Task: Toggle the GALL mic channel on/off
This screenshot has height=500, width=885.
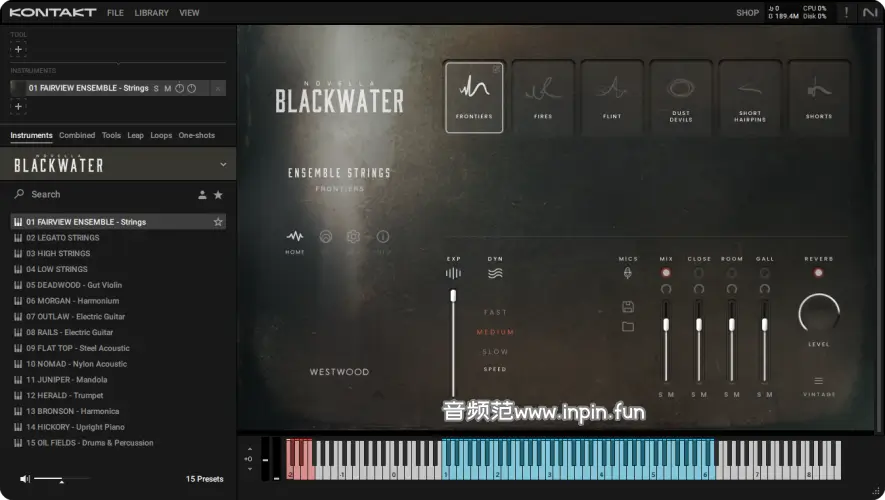Action: [x=765, y=273]
